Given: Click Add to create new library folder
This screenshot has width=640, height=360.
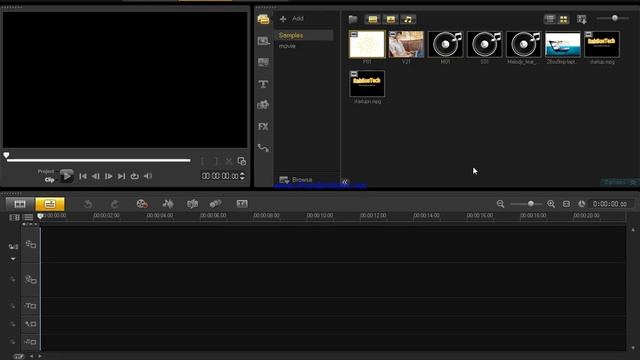Looking at the screenshot, I should (x=292, y=19).
